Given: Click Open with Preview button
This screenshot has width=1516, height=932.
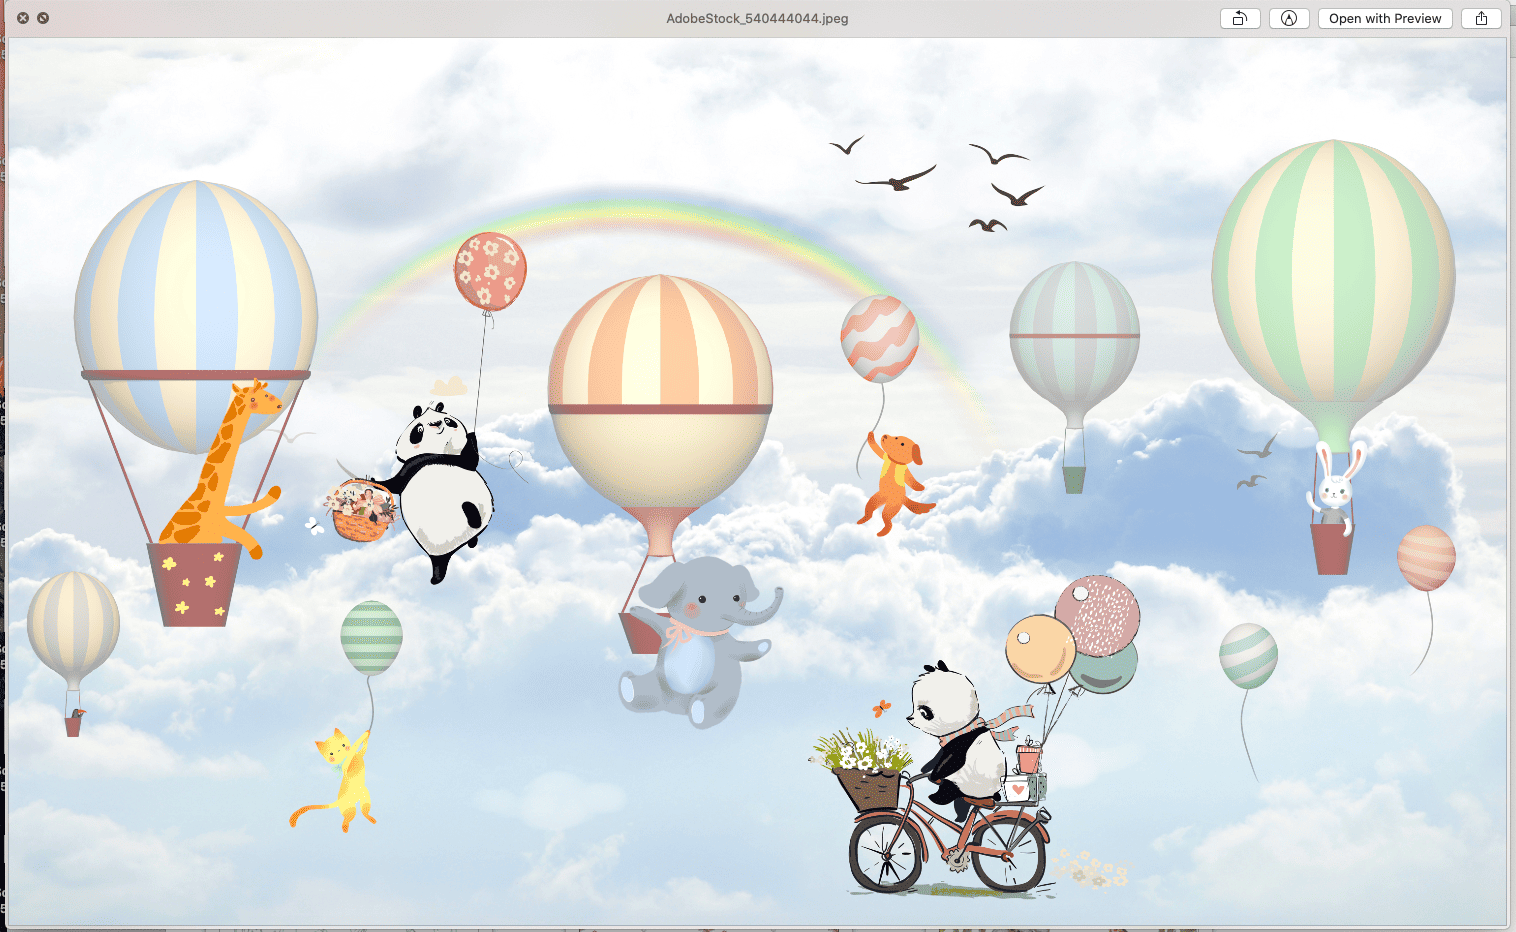Looking at the screenshot, I should point(1384,18).
